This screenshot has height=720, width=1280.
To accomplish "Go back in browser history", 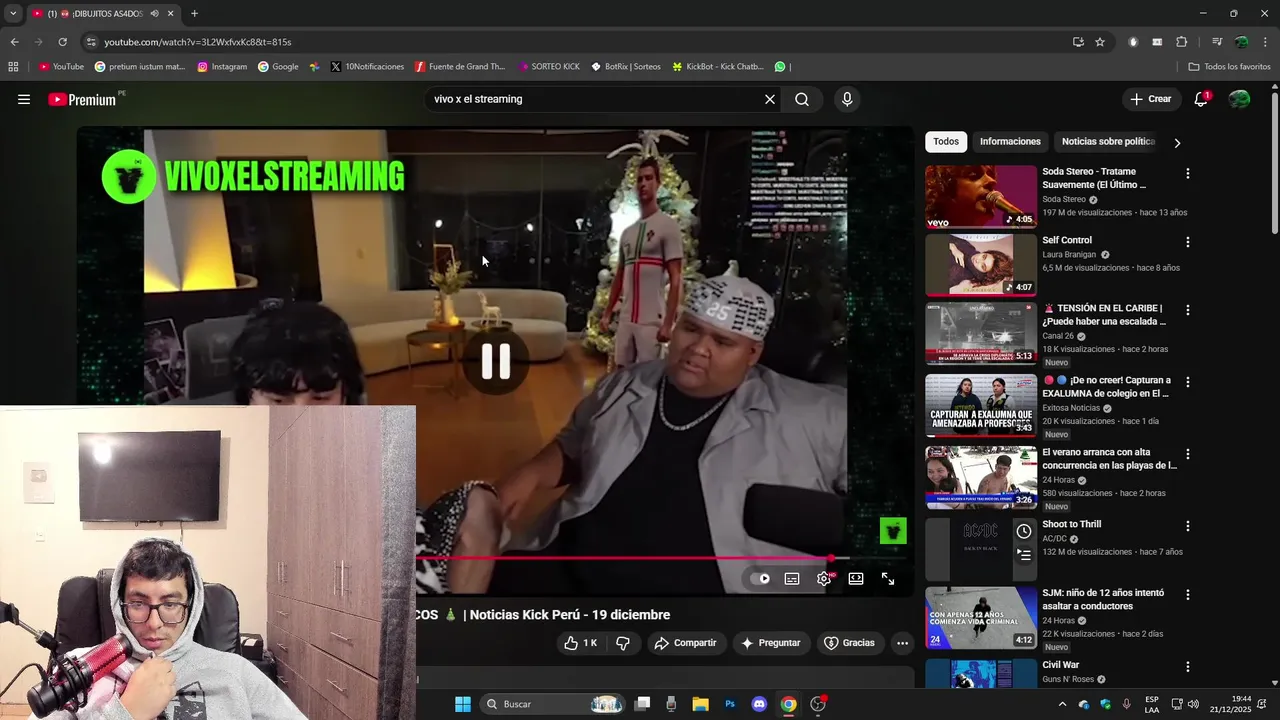I will (x=14, y=42).
